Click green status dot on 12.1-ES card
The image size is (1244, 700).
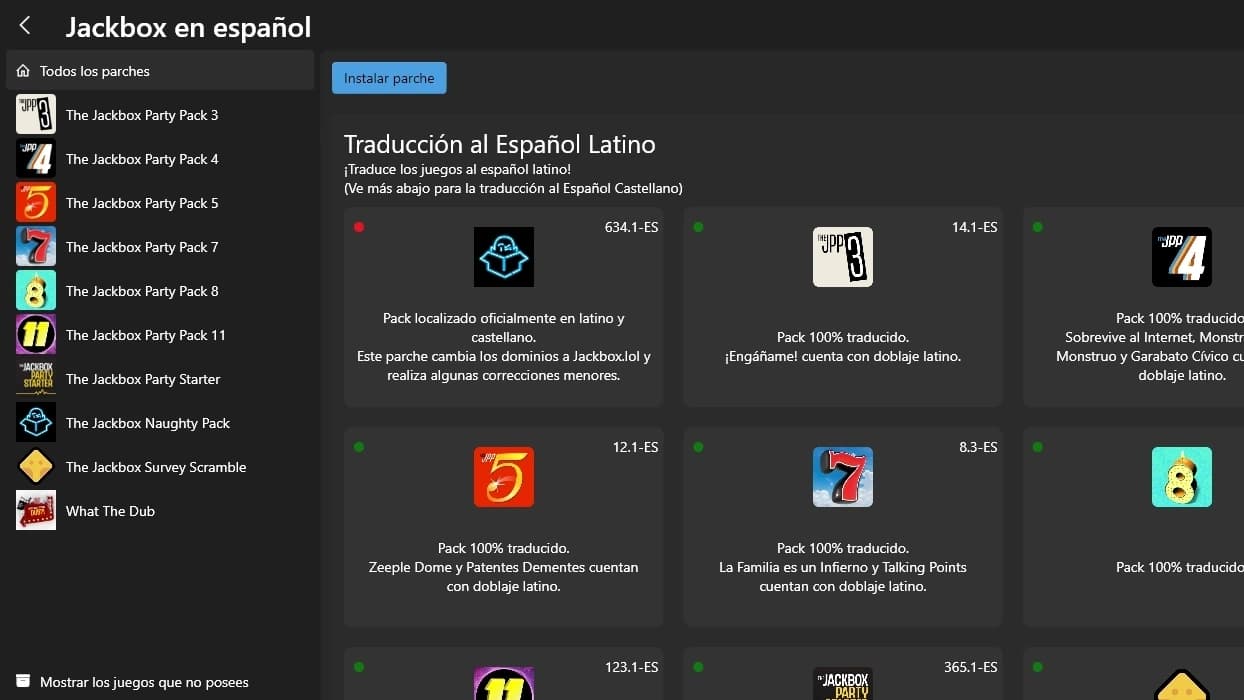359,447
